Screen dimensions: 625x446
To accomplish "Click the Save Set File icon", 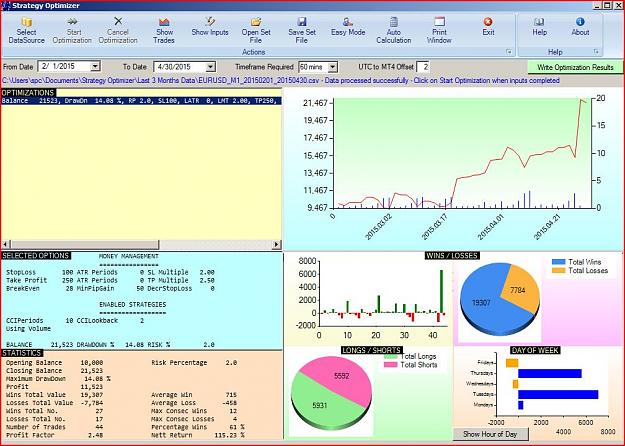I will tap(302, 22).
